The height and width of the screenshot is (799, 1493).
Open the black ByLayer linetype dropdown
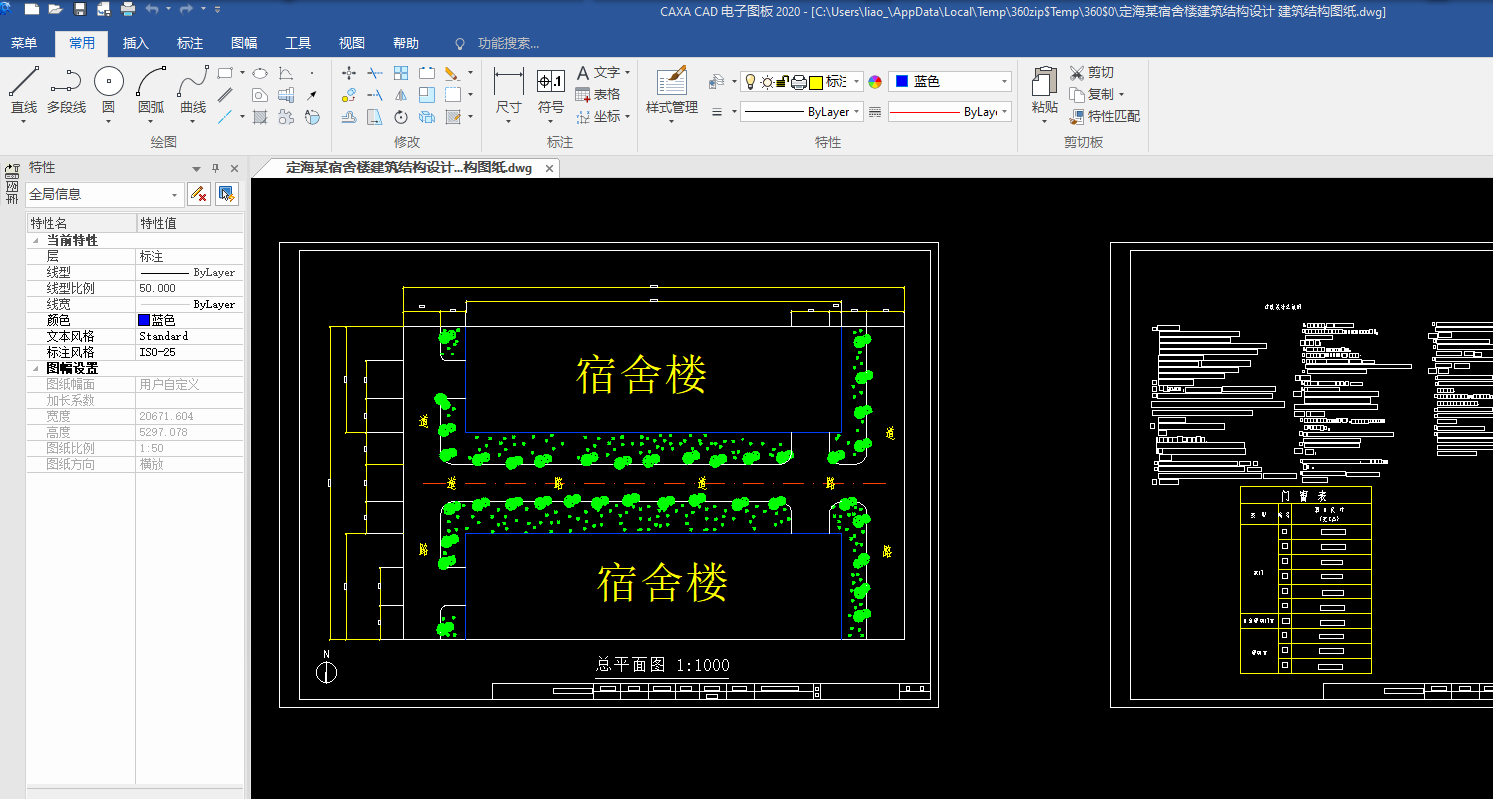coord(801,112)
